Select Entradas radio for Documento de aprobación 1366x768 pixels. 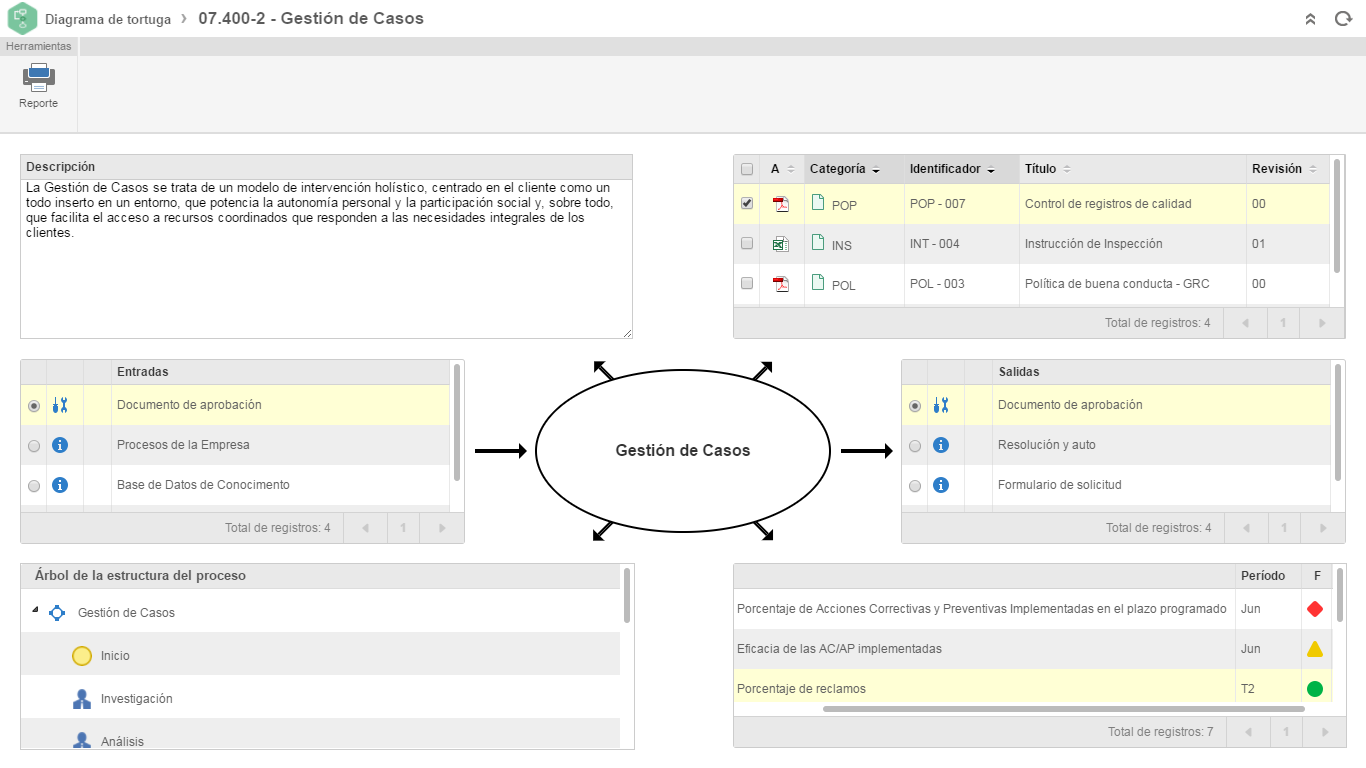click(x=34, y=406)
